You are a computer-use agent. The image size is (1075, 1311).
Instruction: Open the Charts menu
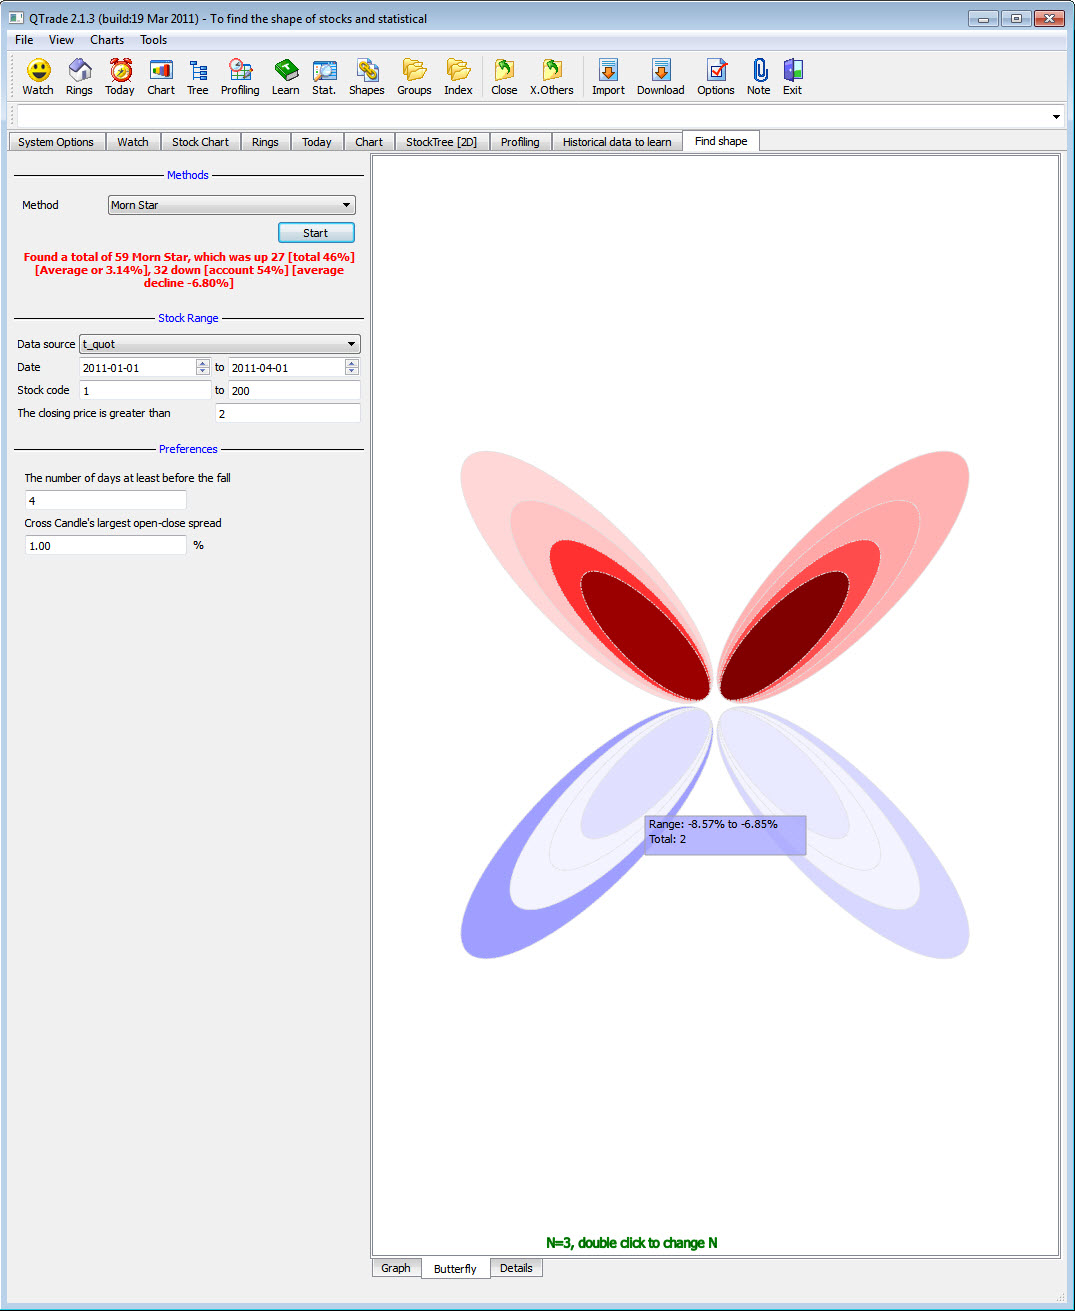[106, 40]
